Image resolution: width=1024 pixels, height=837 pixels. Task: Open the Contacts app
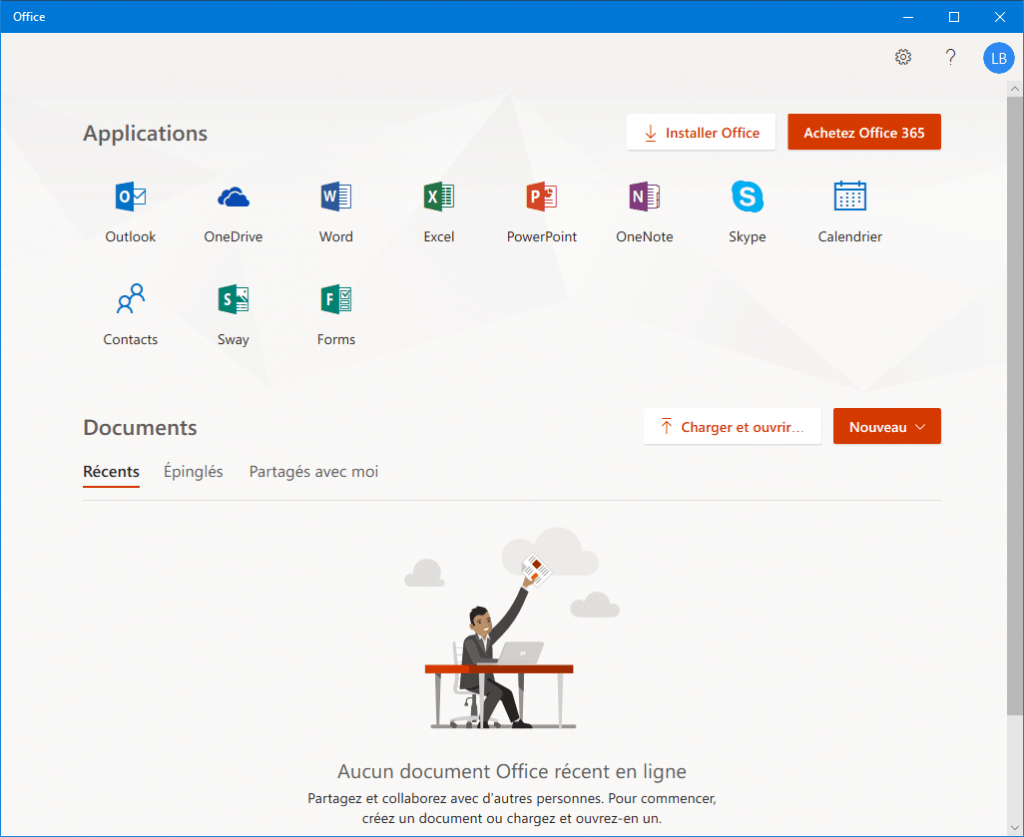point(131,315)
